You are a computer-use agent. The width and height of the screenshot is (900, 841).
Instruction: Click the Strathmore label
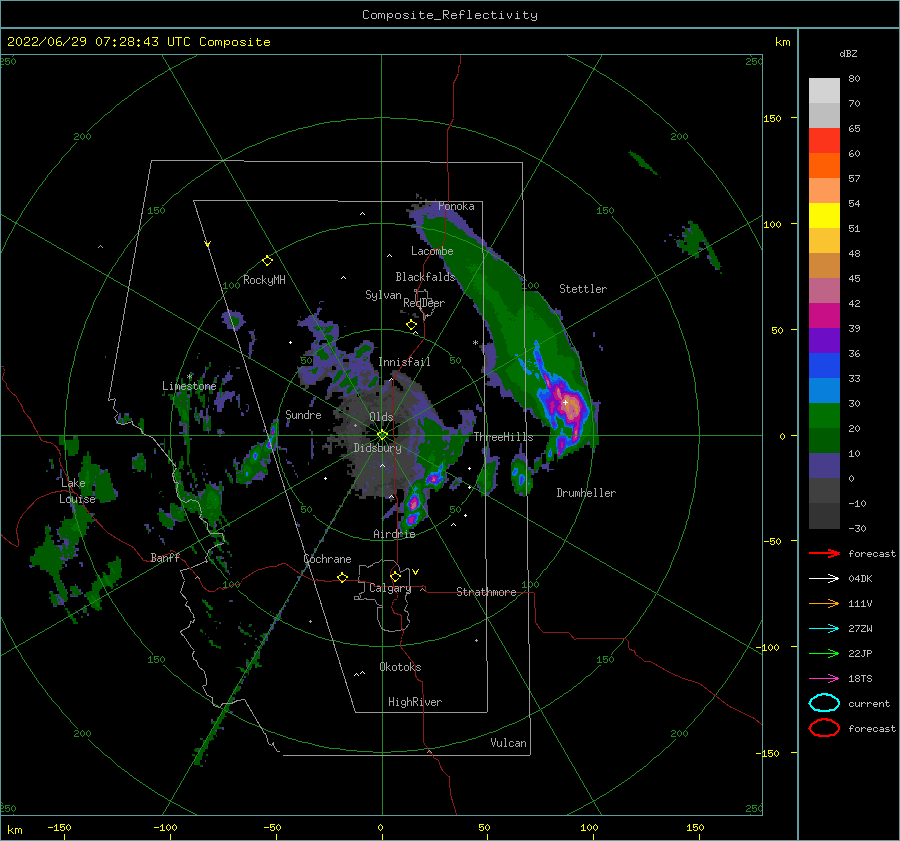[x=486, y=592]
